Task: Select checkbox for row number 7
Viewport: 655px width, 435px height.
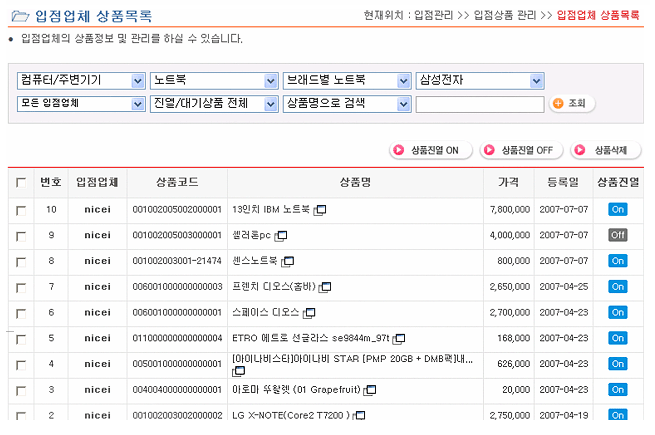Action: 21,288
